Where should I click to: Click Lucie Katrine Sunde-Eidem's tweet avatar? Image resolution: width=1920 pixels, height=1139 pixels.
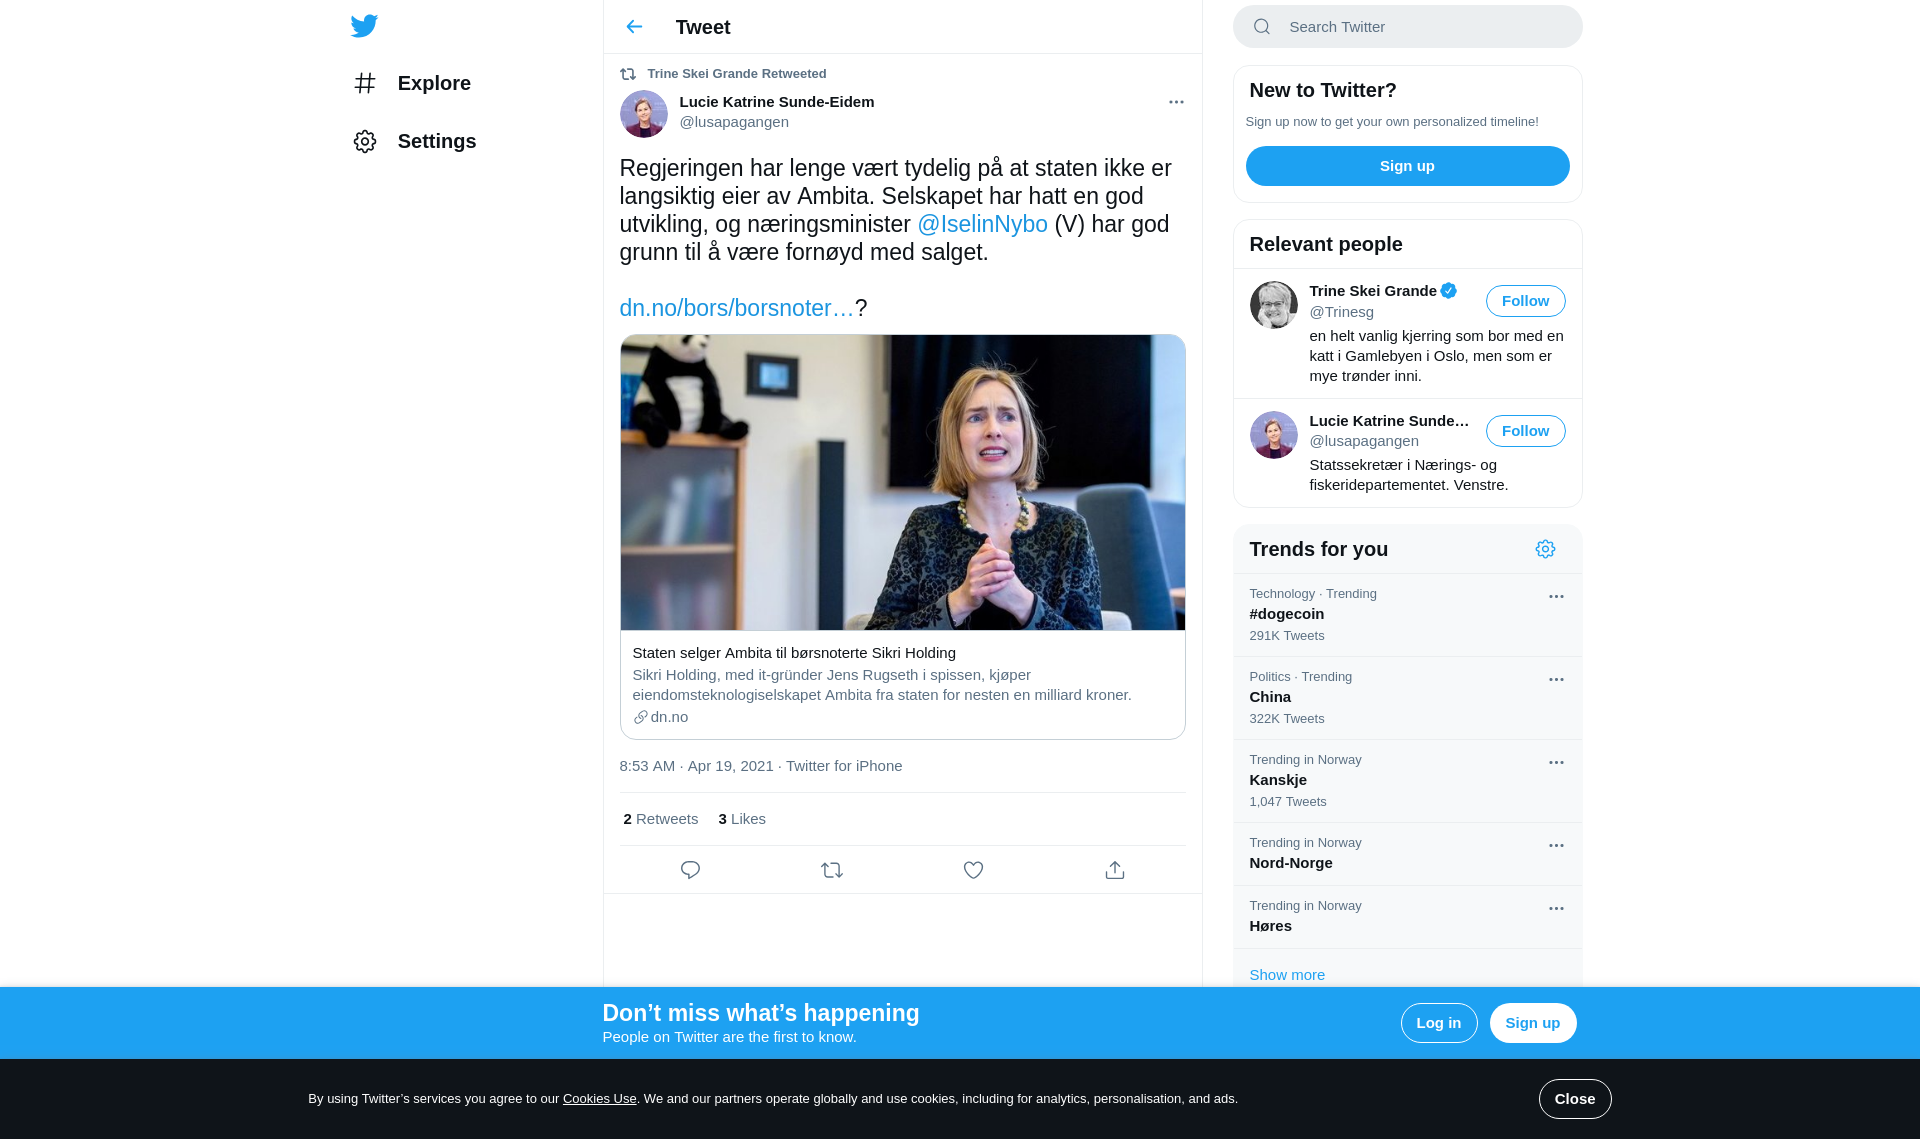pyautogui.click(x=644, y=114)
